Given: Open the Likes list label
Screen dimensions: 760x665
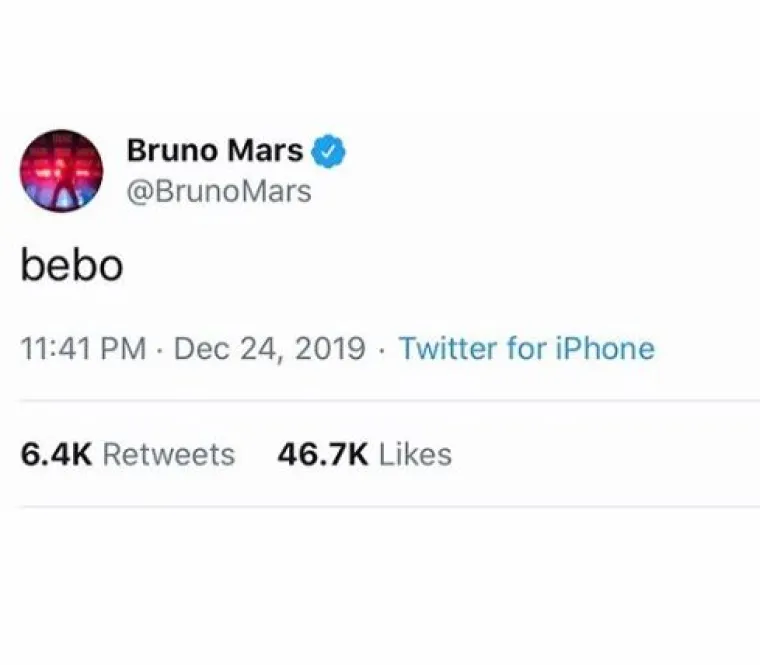Looking at the screenshot, I should 415,455.
